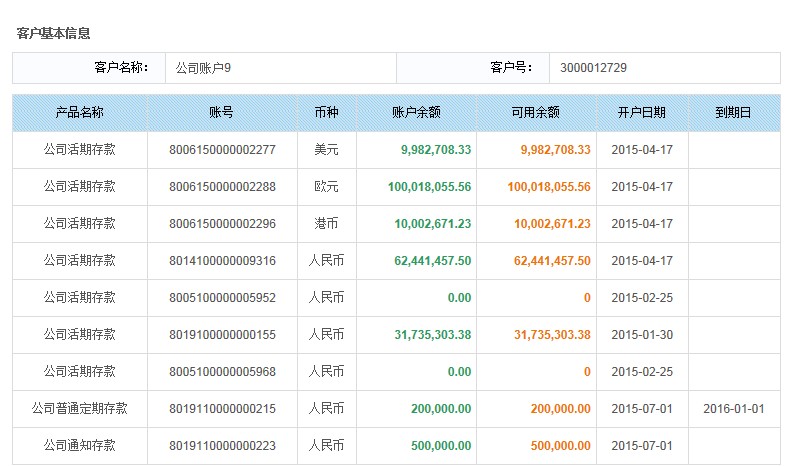Click orange available balance 62,441,457.50
Viewport: 786px width, 466px height.
point(552,261)
